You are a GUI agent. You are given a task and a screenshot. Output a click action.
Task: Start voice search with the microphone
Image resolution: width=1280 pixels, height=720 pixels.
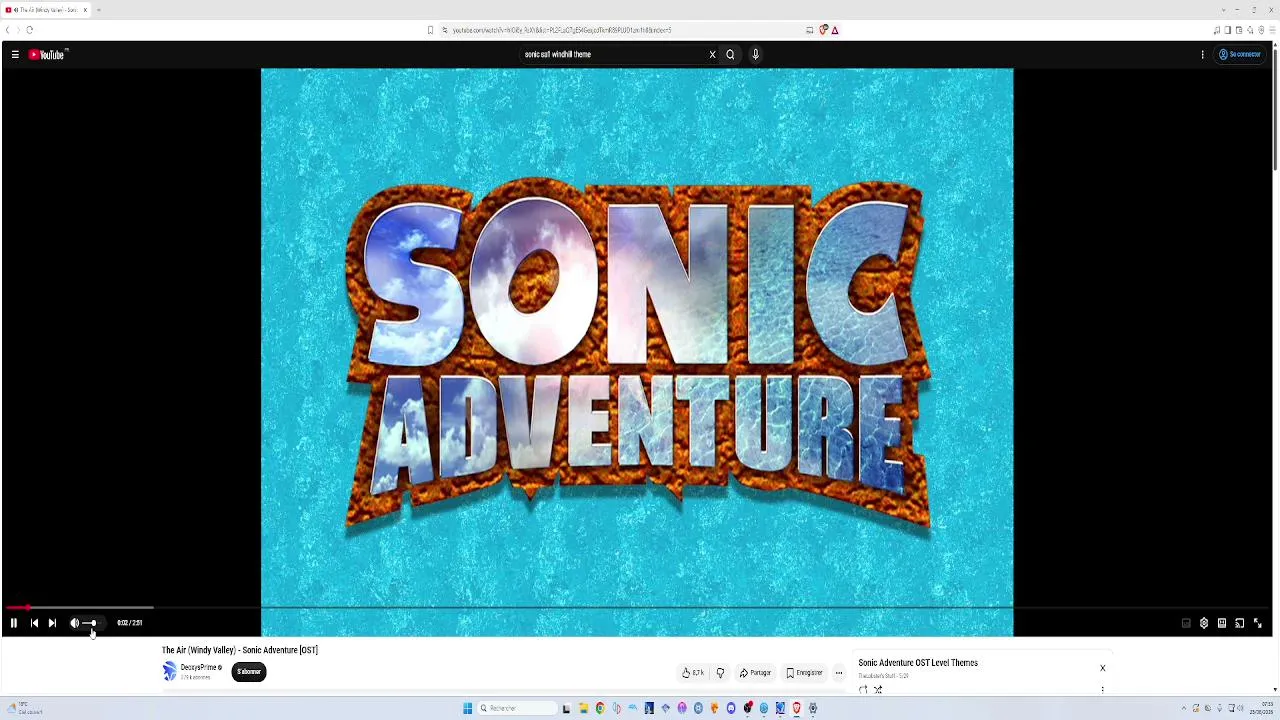coord(755,55)
